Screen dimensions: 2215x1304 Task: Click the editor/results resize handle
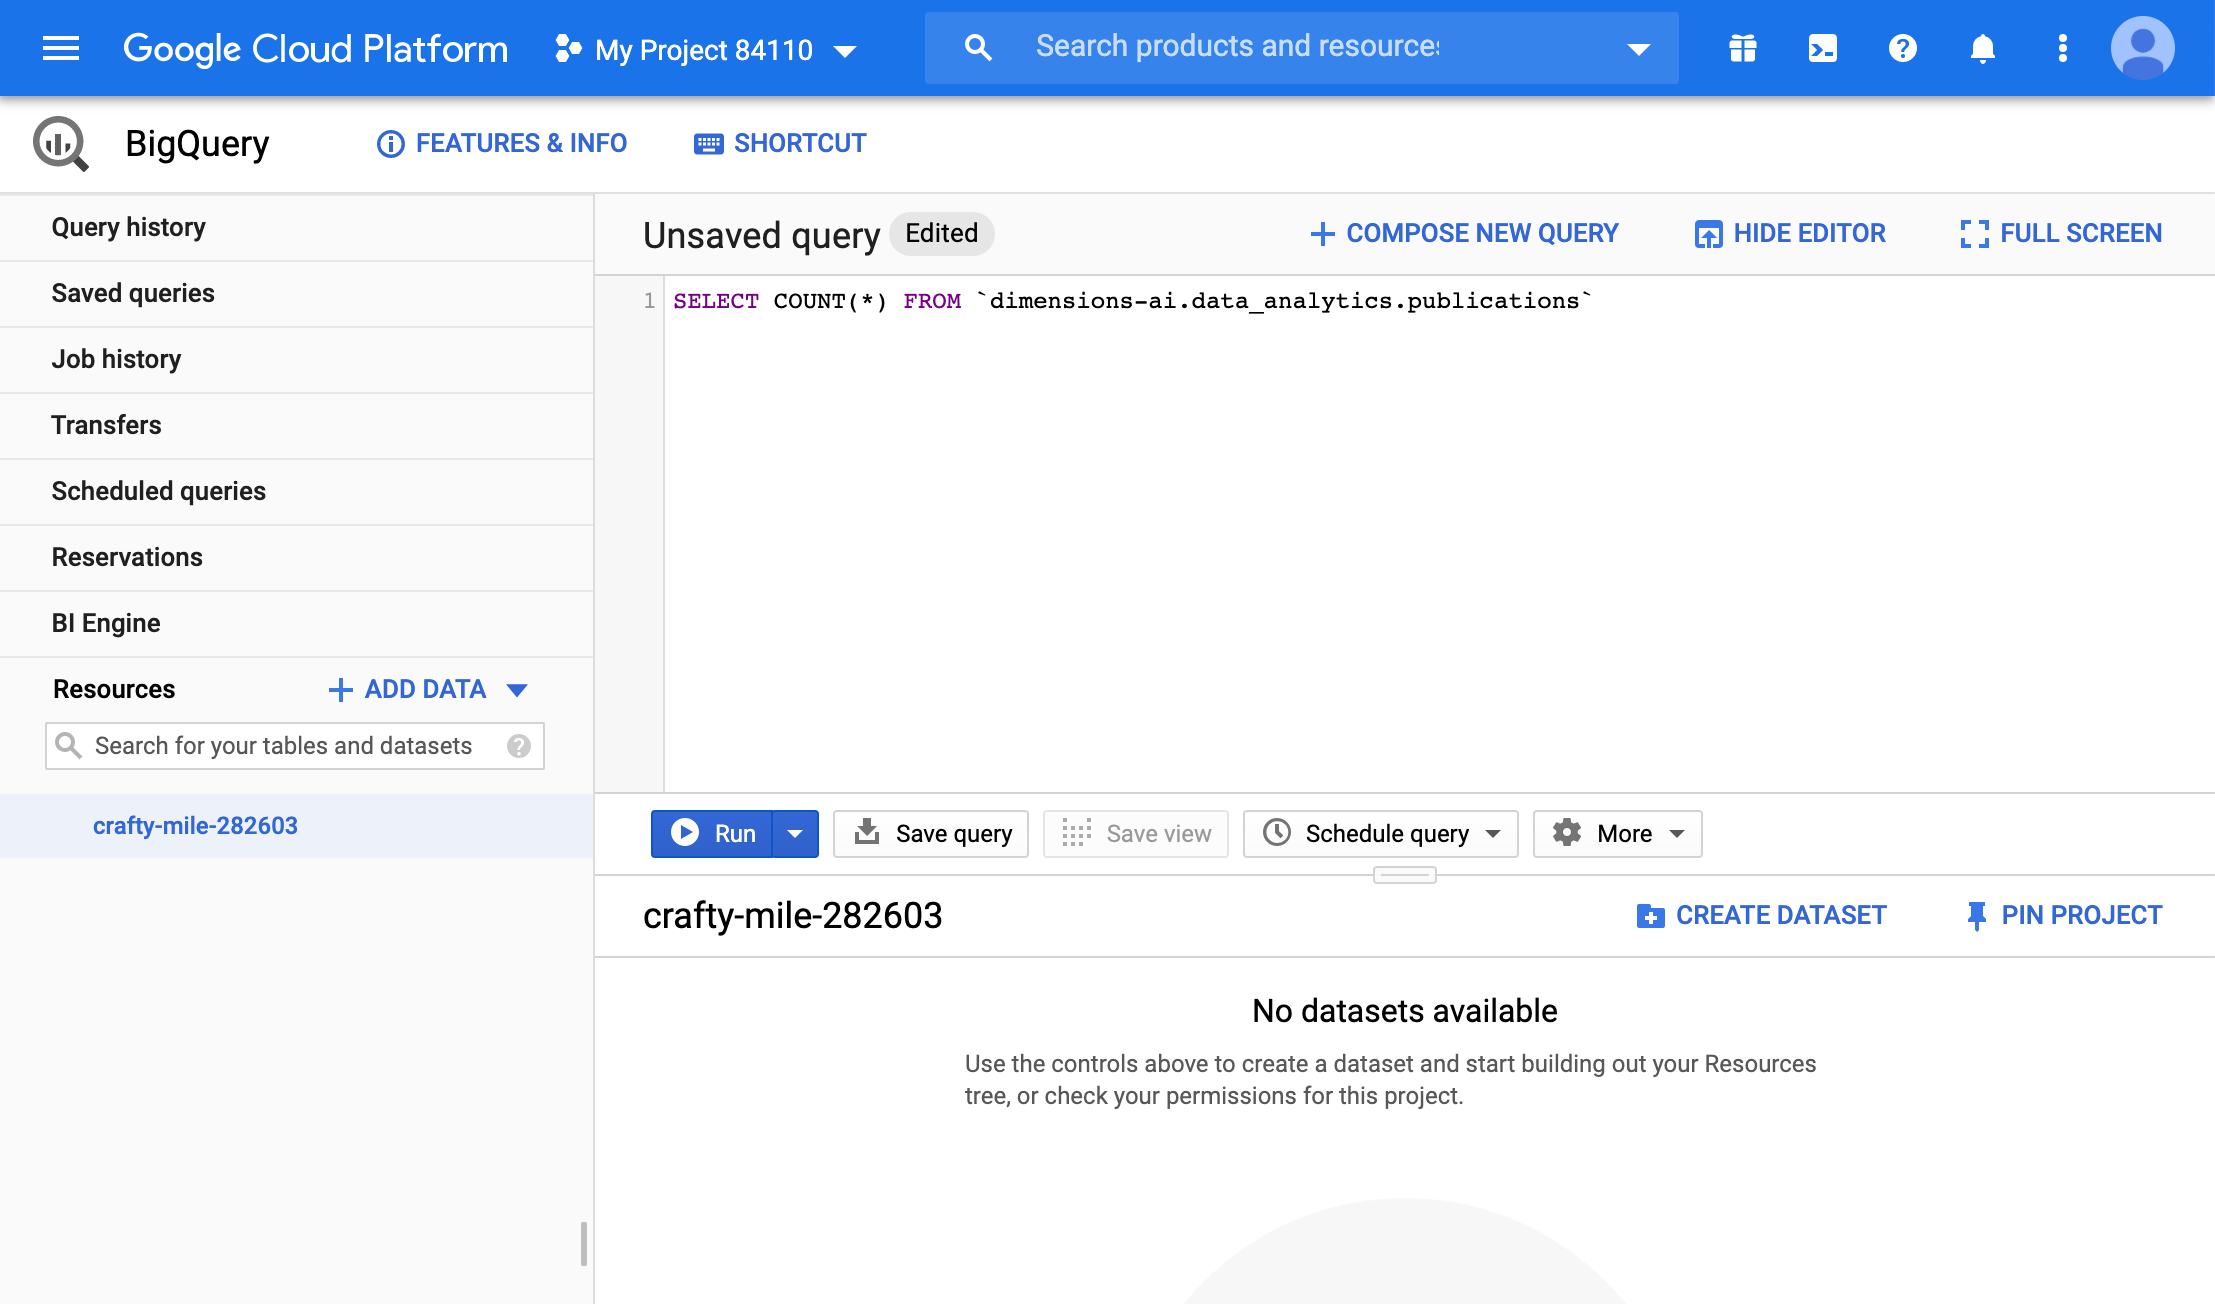click(1405, 875)
